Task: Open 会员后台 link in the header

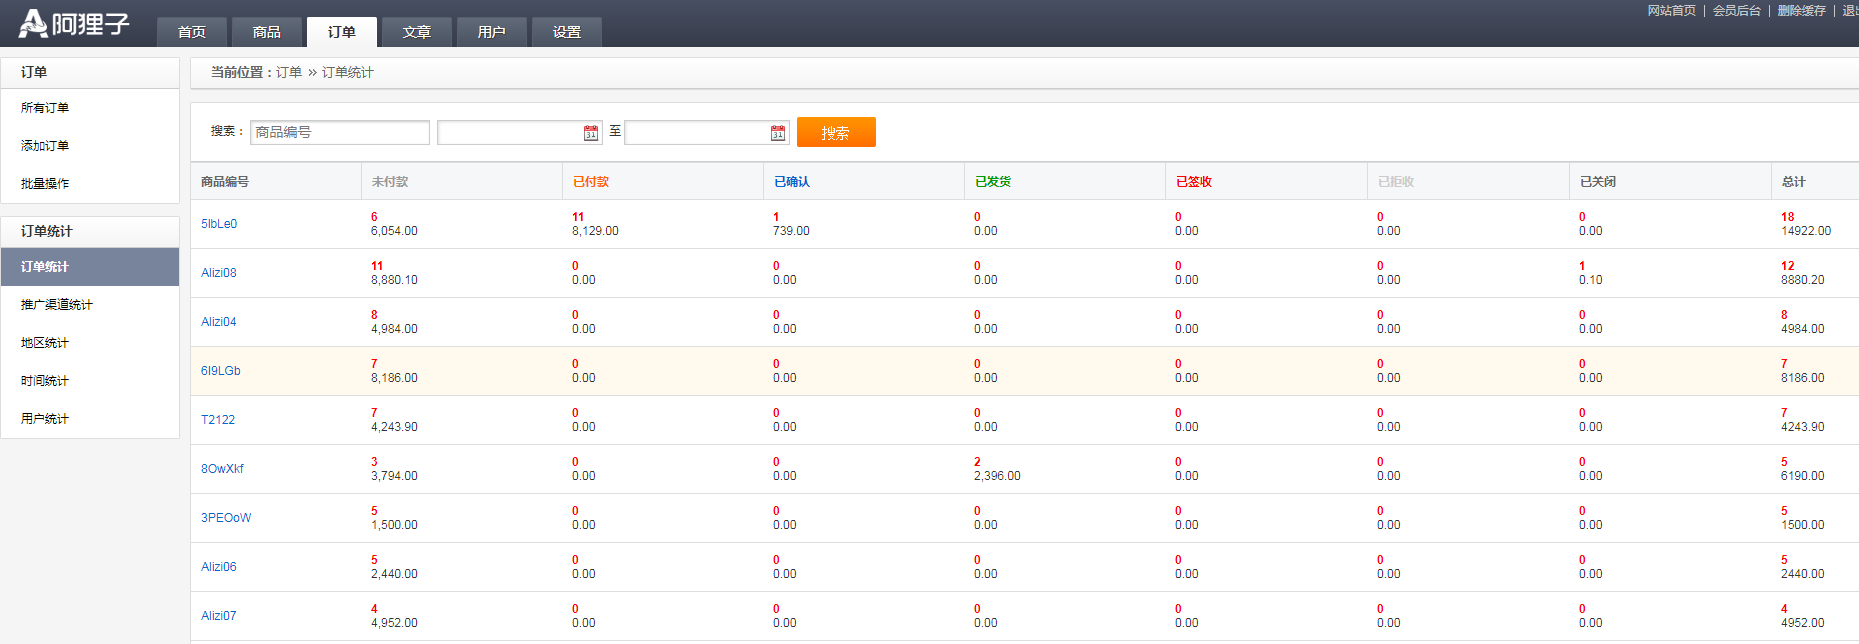Action: click(1736, 11)
